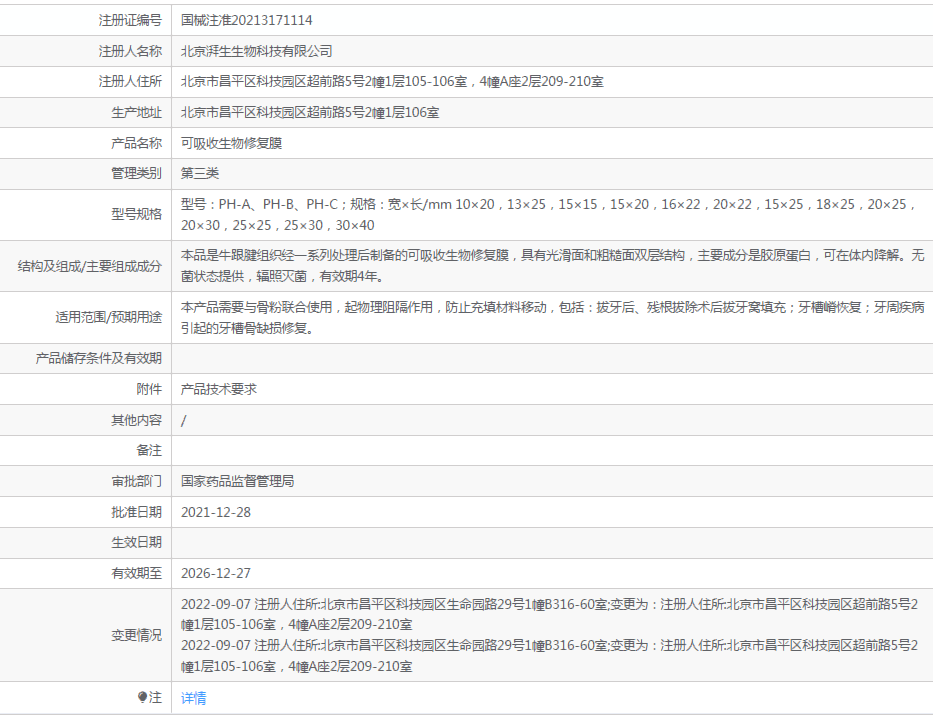Click the 注册人名称 row label
Image resolution: width=933 pixels, height=715 pixels.
tap(130, 51)
